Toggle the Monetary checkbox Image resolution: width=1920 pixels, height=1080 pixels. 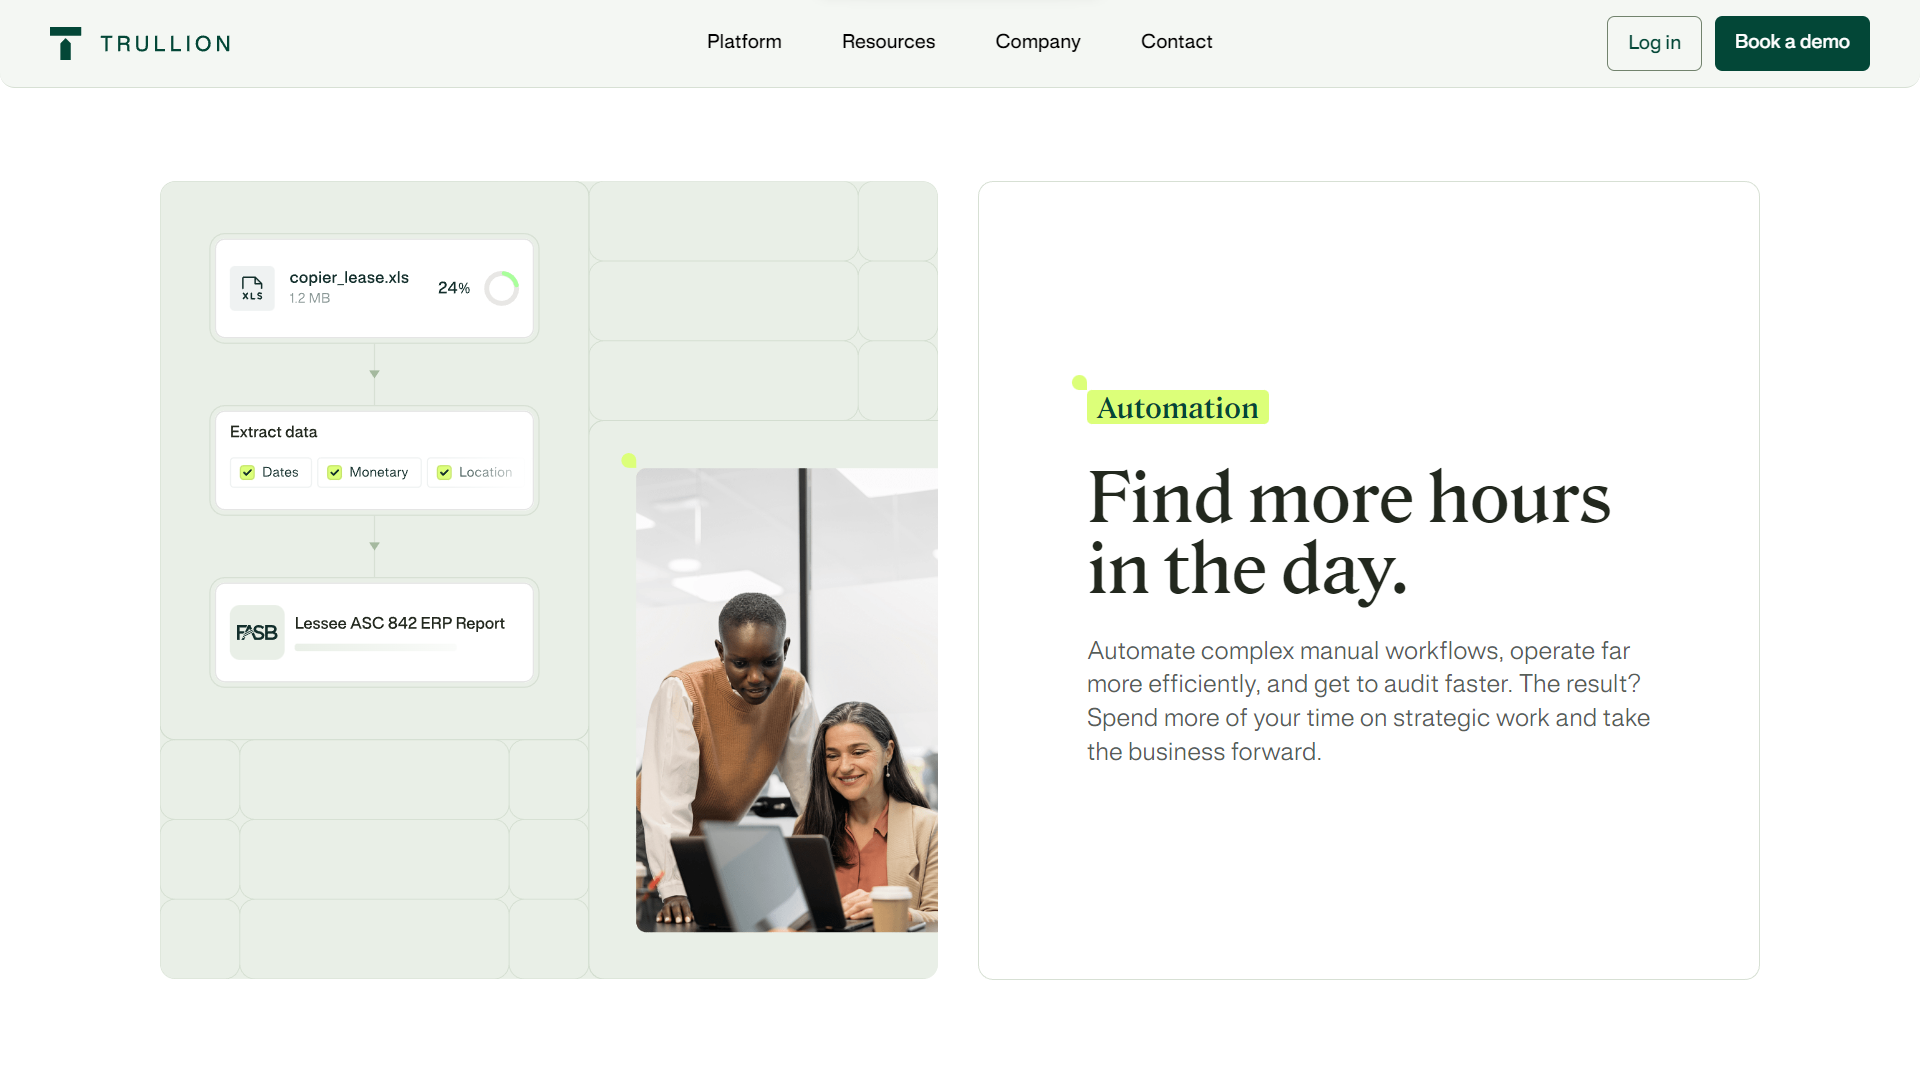335,472
